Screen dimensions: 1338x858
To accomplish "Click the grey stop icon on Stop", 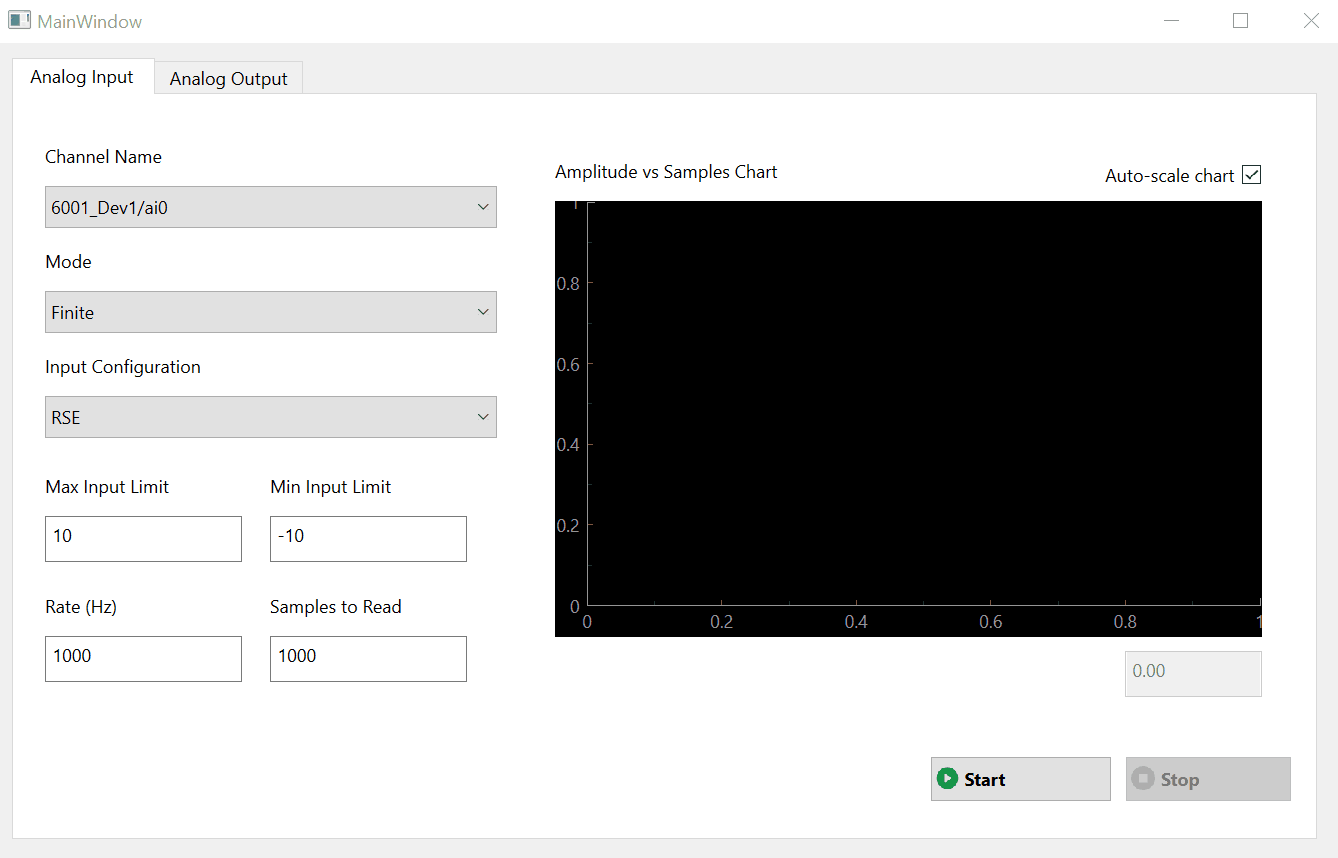I will (x=1143, y=779).
